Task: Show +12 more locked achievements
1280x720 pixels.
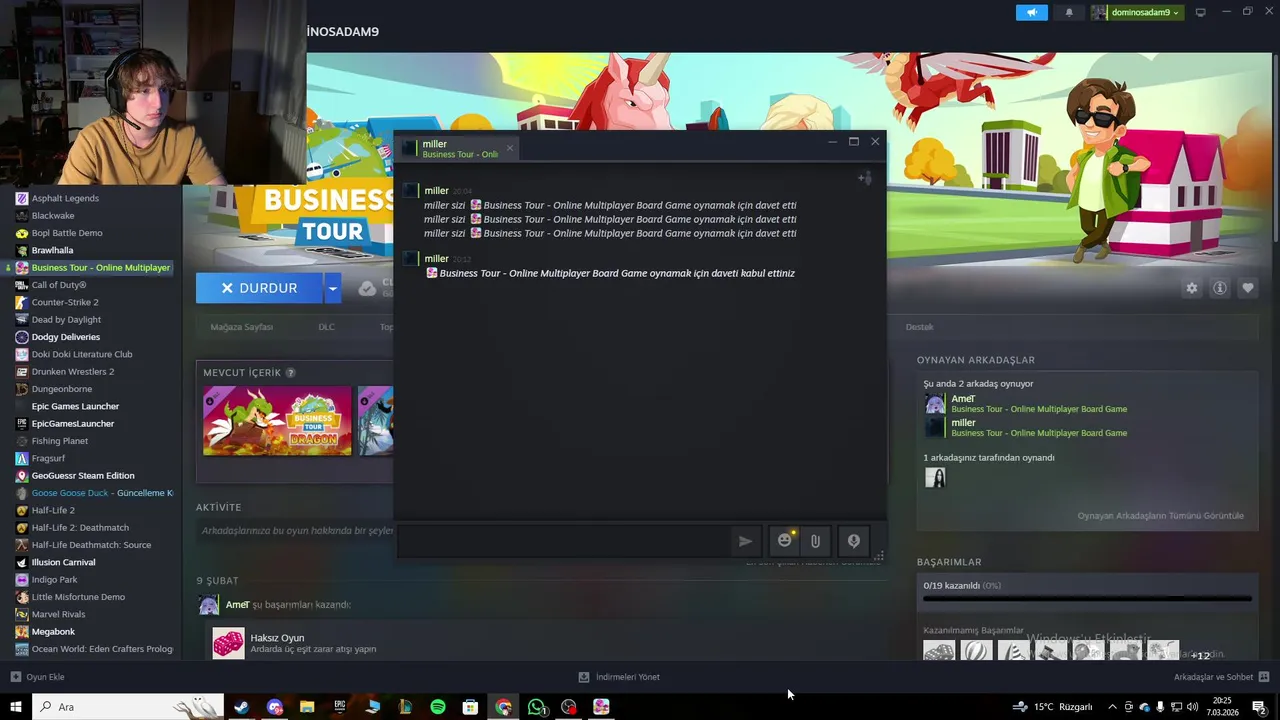Action: (1201, 655)
